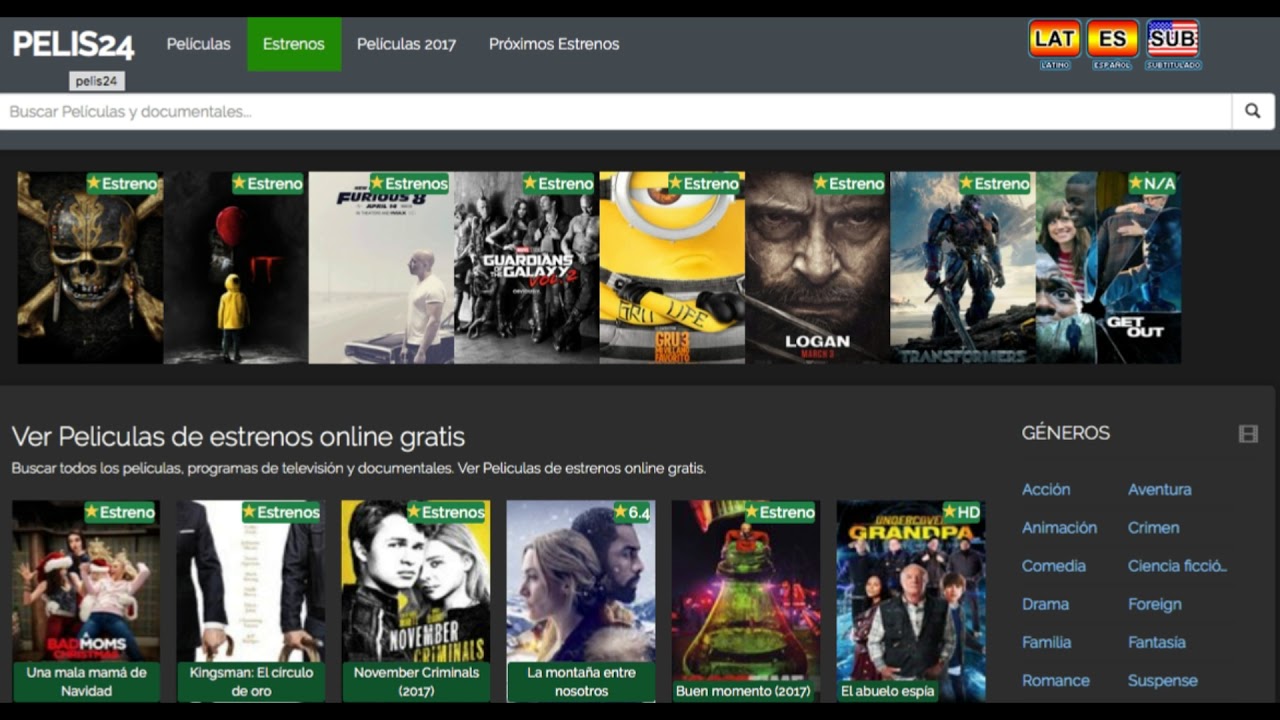
Task: Open the Logan movie poster
Action: click(x=818, y=267)
